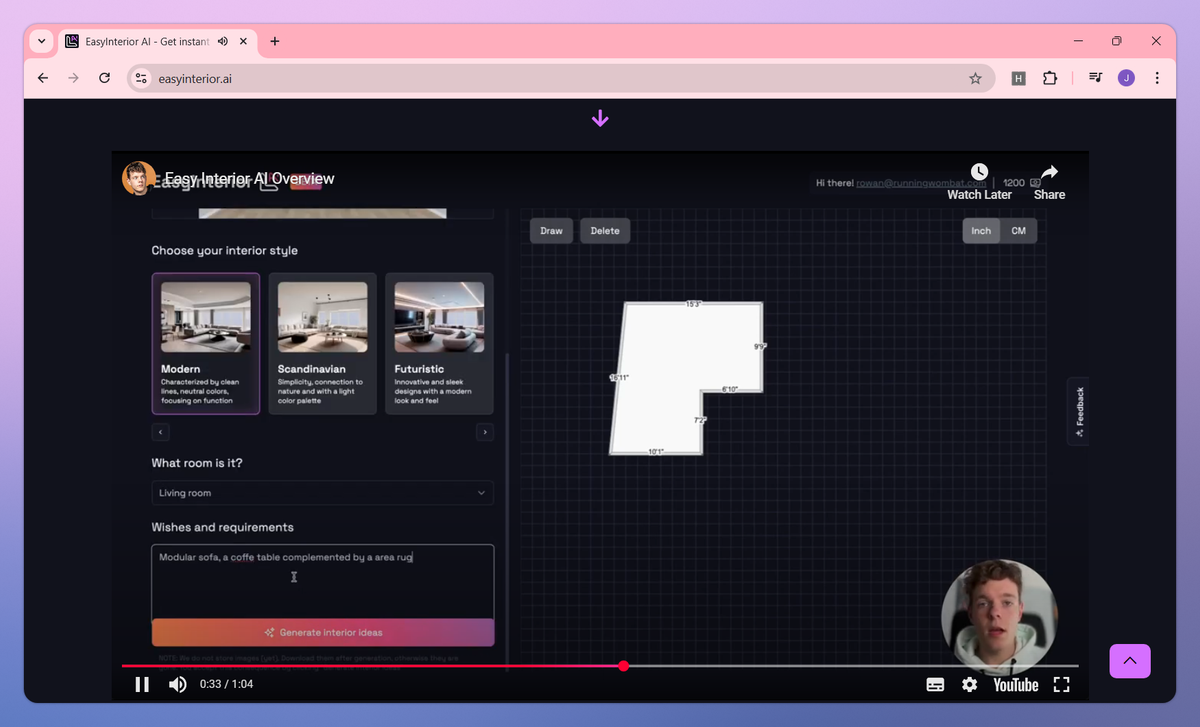
Task: Minimize the browser window
Action: (x=1078, y=41)
